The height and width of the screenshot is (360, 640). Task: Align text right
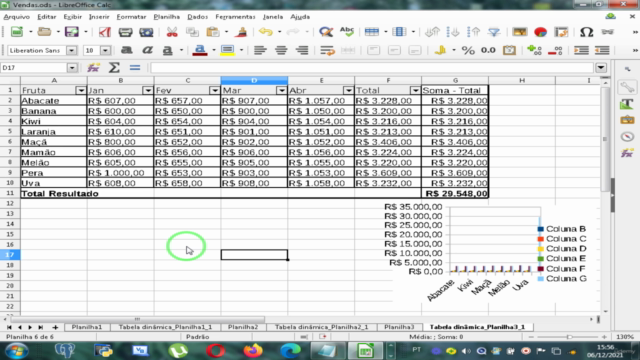pyautogui.click(x=302, y=50)
